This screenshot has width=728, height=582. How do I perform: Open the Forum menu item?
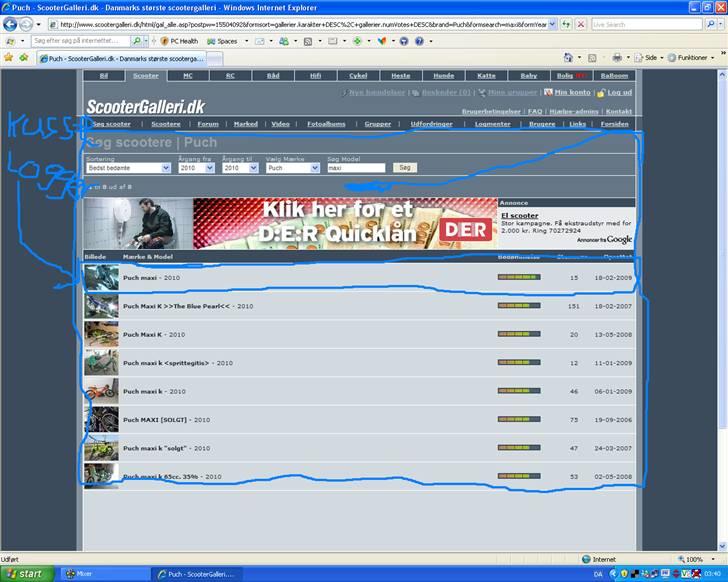coord(207,124)
